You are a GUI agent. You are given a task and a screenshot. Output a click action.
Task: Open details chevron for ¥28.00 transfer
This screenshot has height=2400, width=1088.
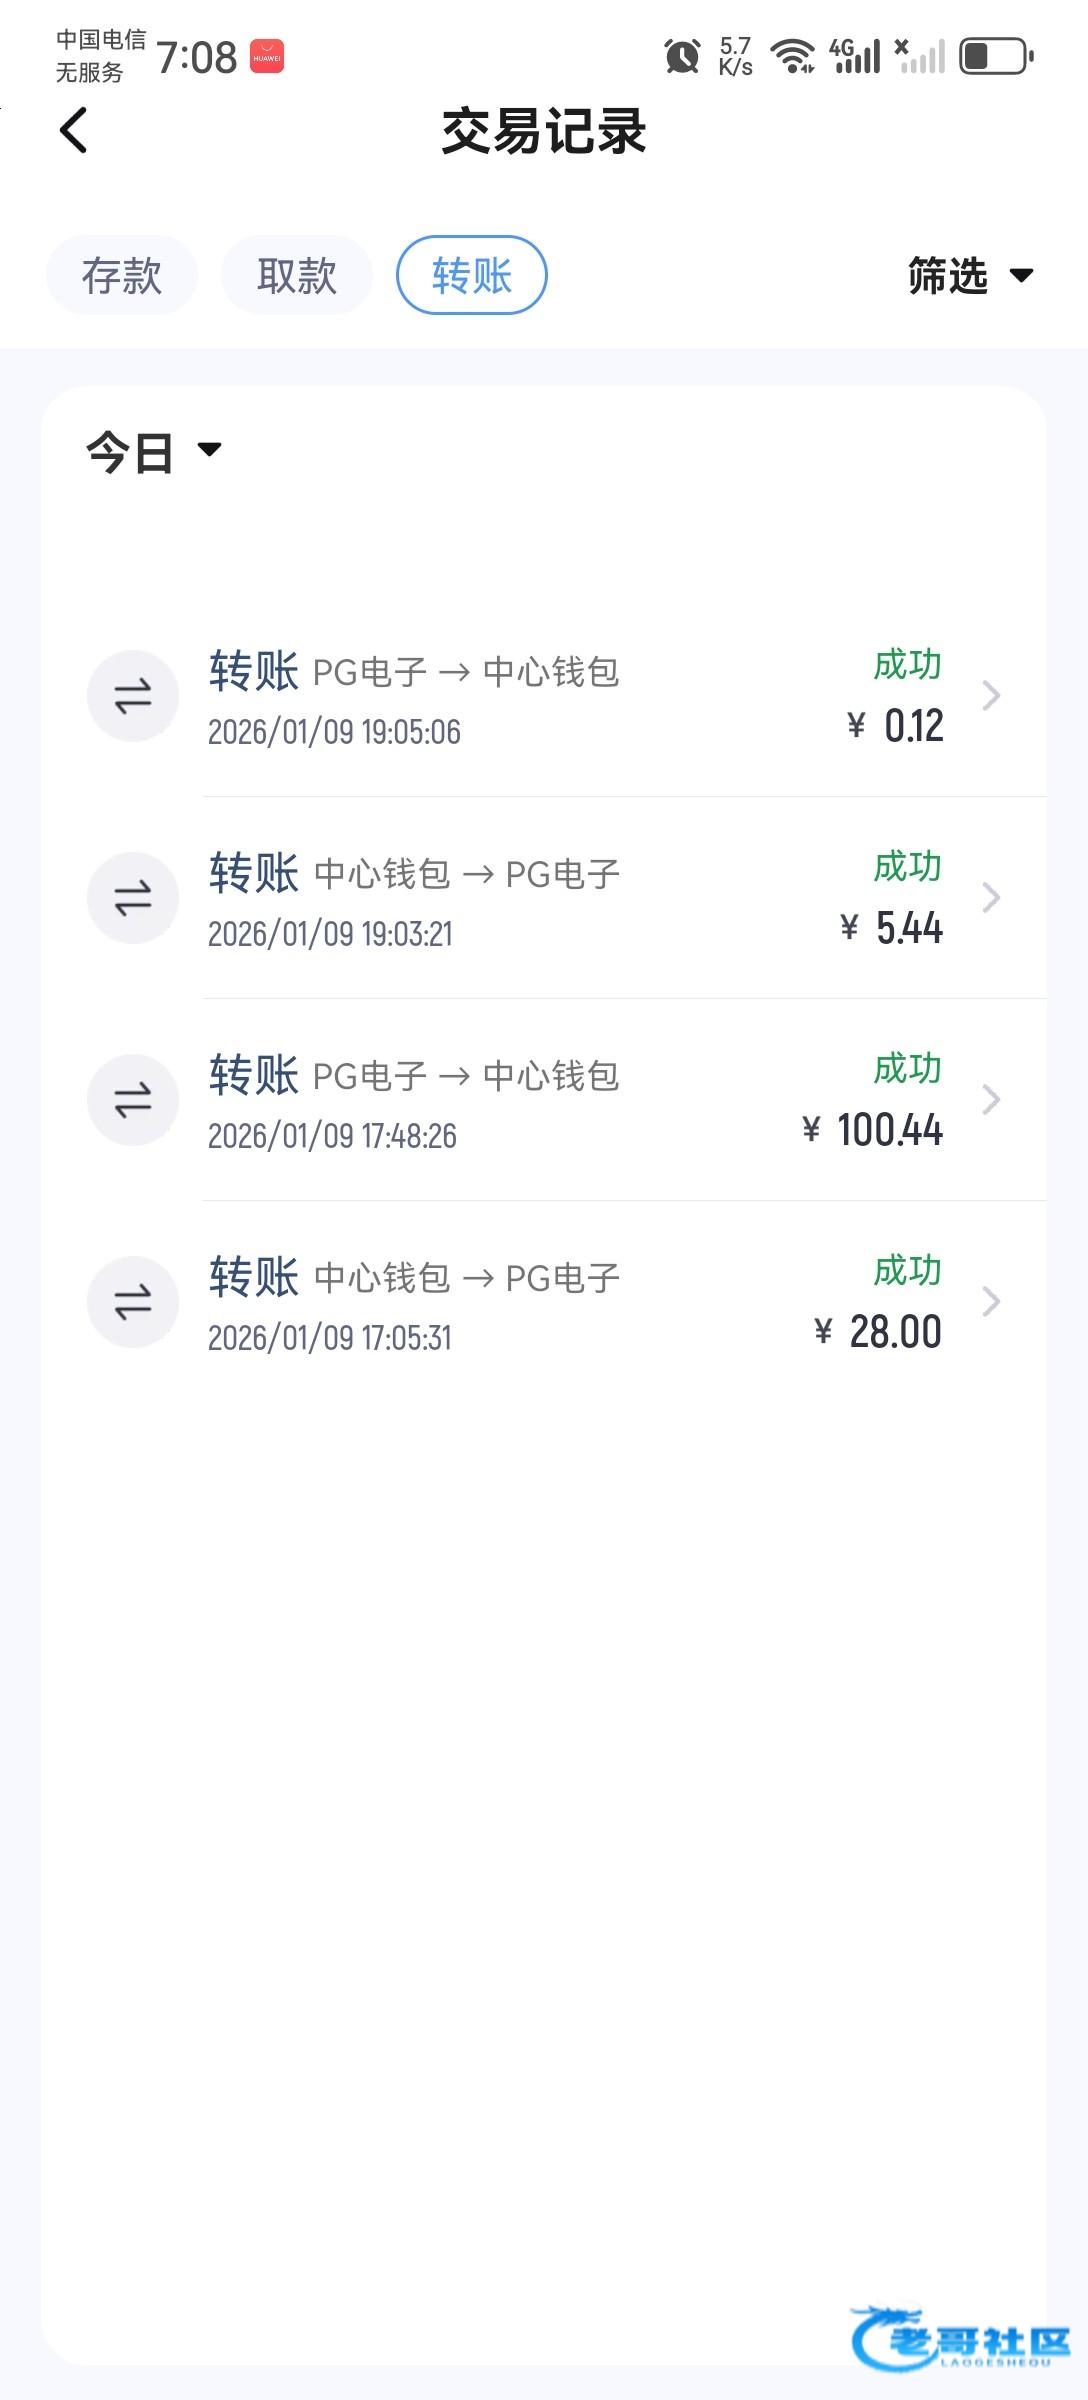click(x=991, y=1302)
